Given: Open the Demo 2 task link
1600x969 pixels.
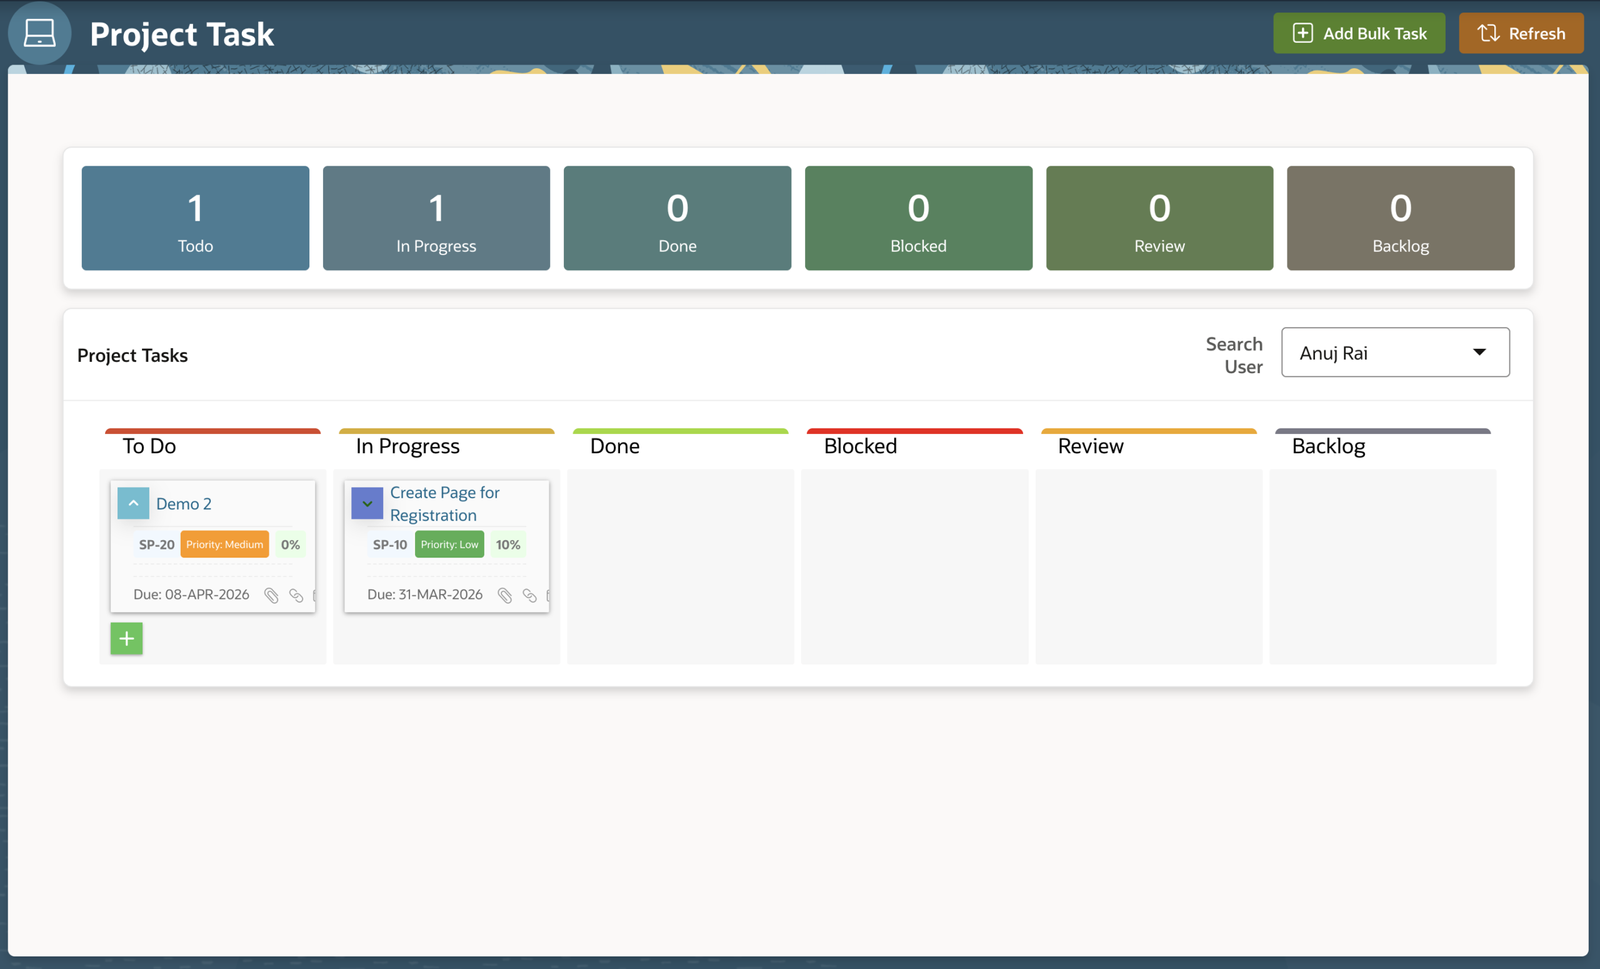Looking at the screenshot, I should [184, 504].
